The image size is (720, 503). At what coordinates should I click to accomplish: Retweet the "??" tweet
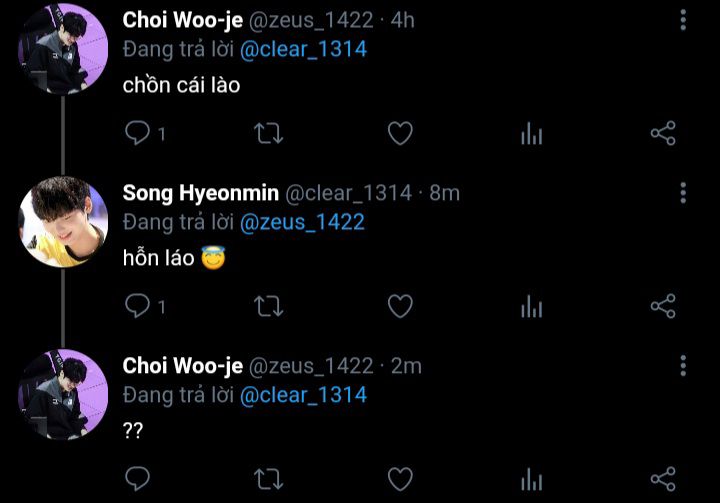pos(269,479)
